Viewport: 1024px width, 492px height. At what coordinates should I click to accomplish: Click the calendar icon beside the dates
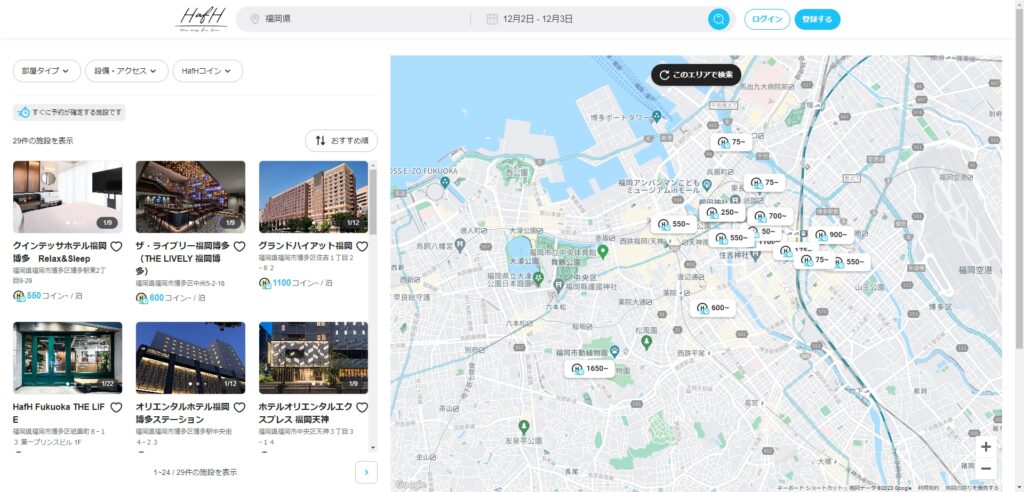492,19
